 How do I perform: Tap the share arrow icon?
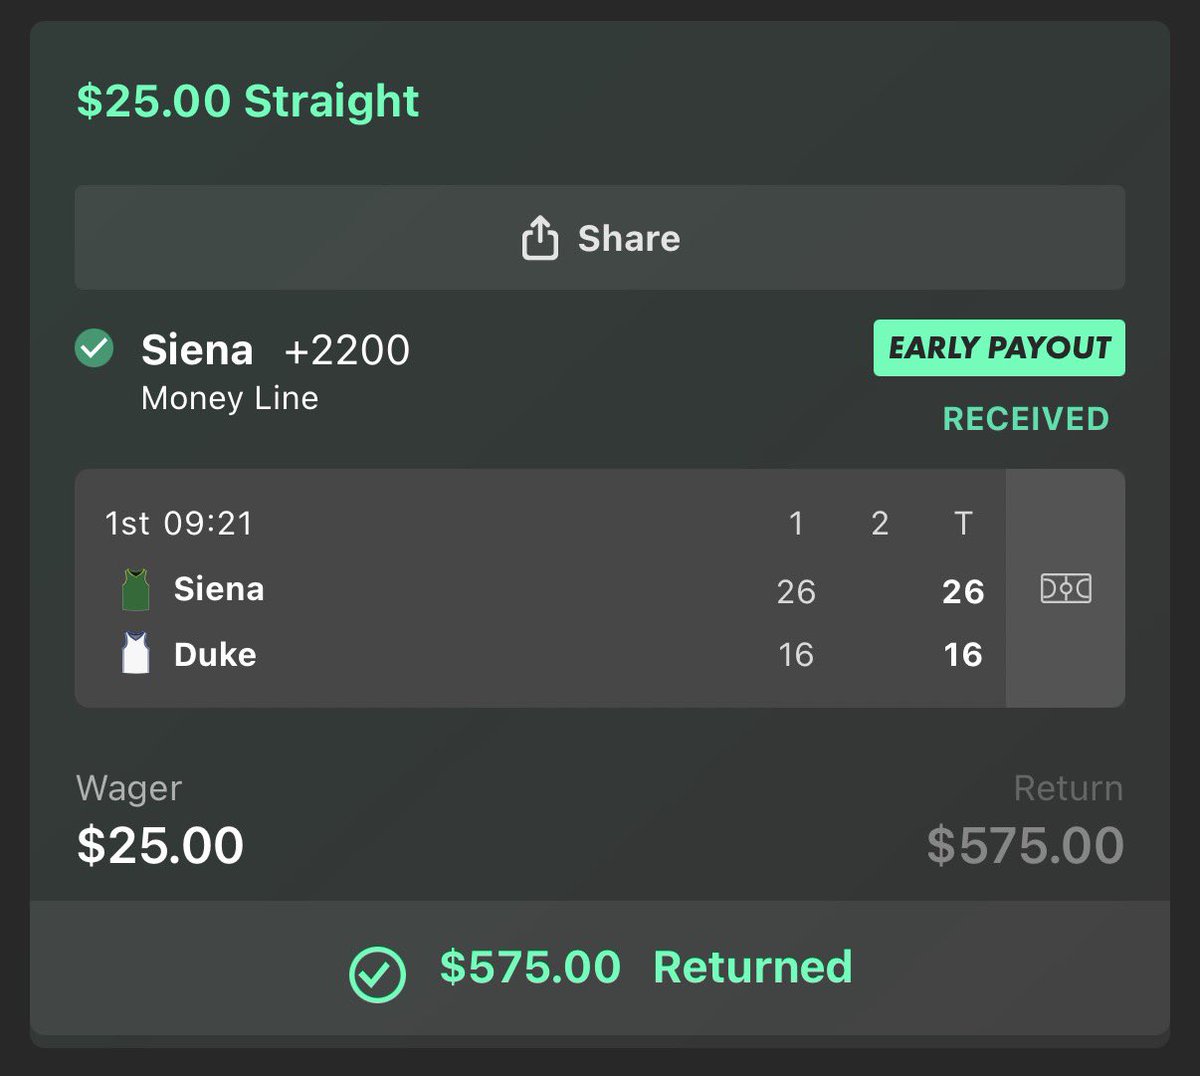coord(540,238)
